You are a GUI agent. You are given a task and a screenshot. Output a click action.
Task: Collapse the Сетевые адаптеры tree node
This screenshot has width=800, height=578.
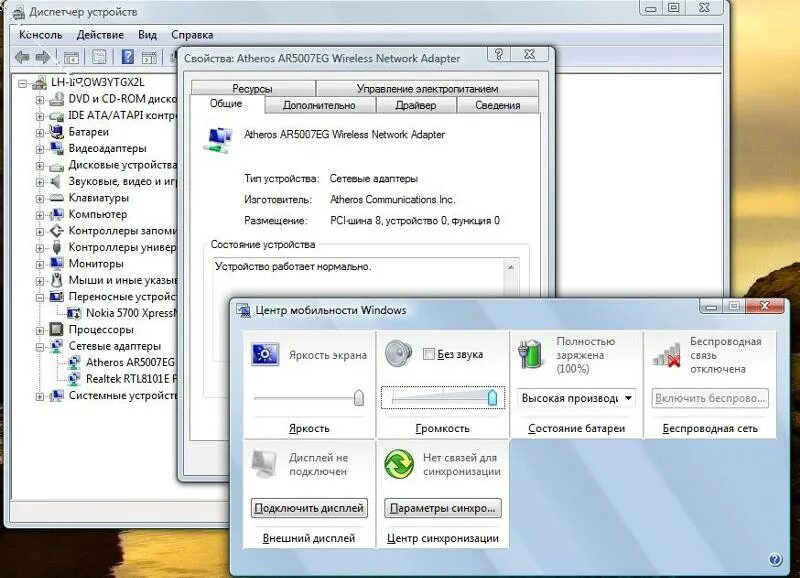[x=39, y=347]
